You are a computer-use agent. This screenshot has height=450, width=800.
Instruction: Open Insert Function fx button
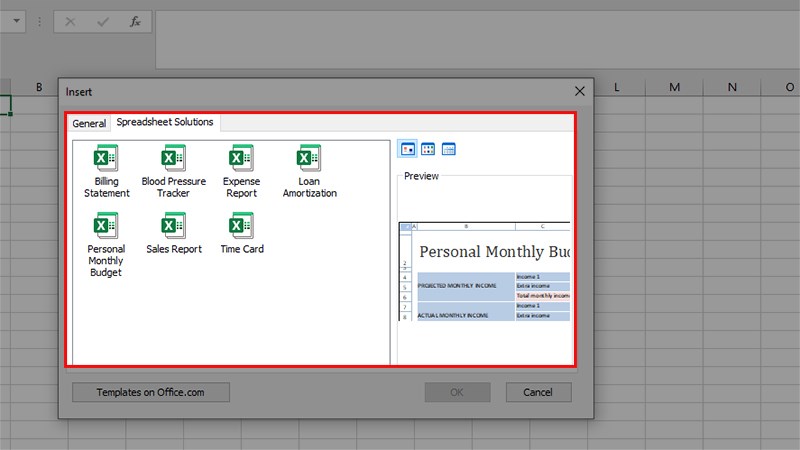(x=135, y=21)
